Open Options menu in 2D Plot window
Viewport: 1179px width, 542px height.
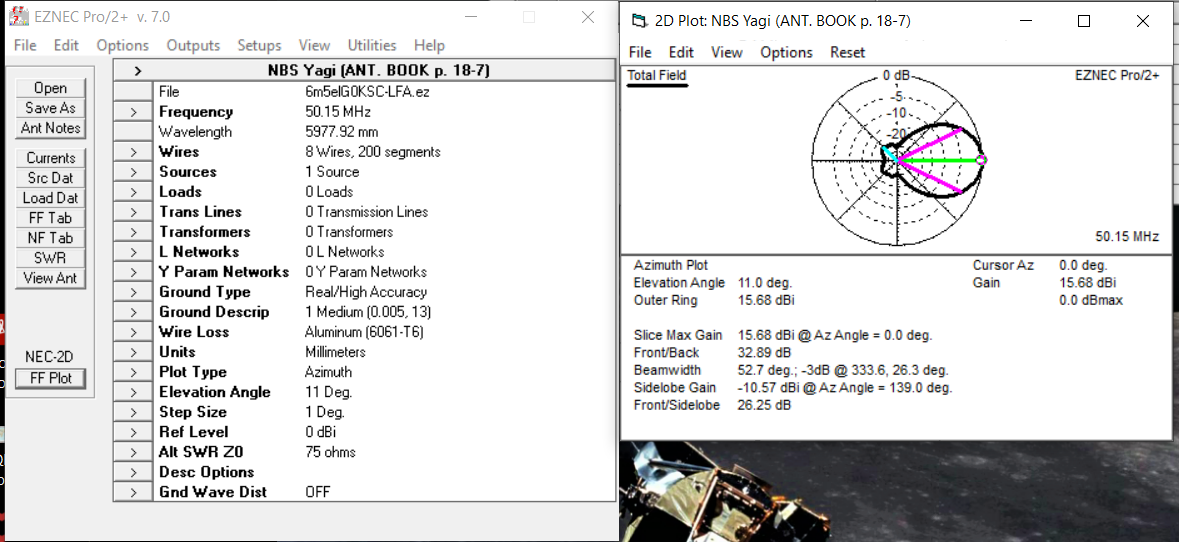(787, 53)
